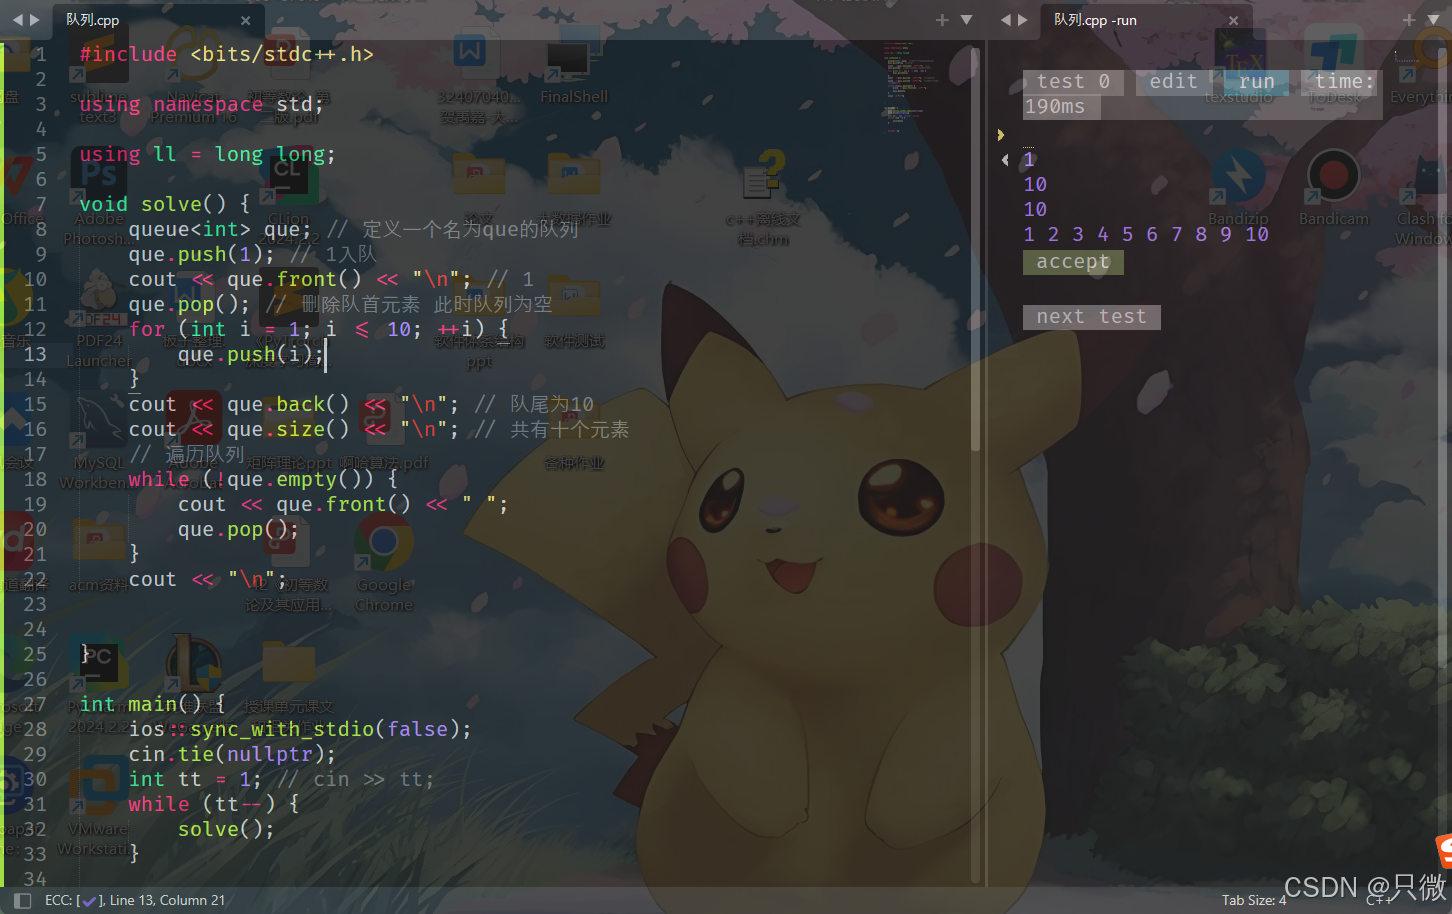Click the for loop header on line 12
Viewport: 1452px width, 914px height.
(318, 330)
